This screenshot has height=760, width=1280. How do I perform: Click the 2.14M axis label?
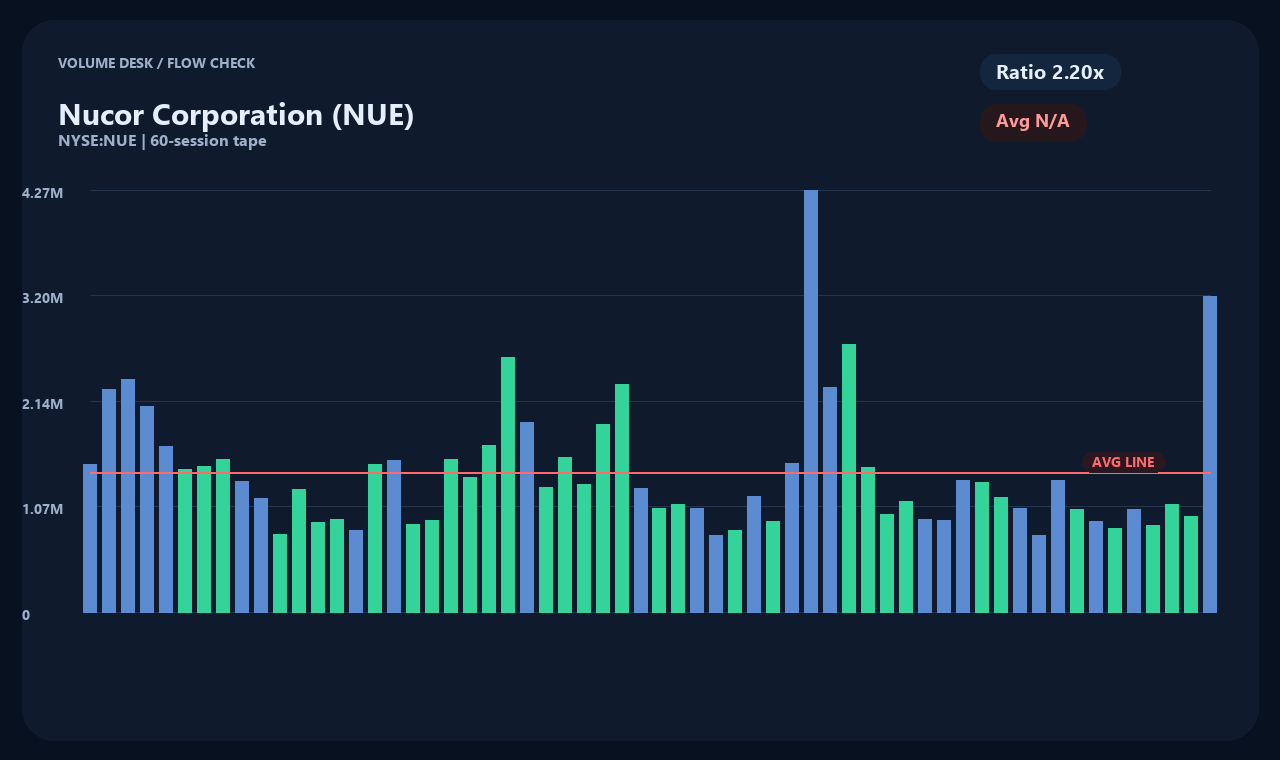[43, 403]
